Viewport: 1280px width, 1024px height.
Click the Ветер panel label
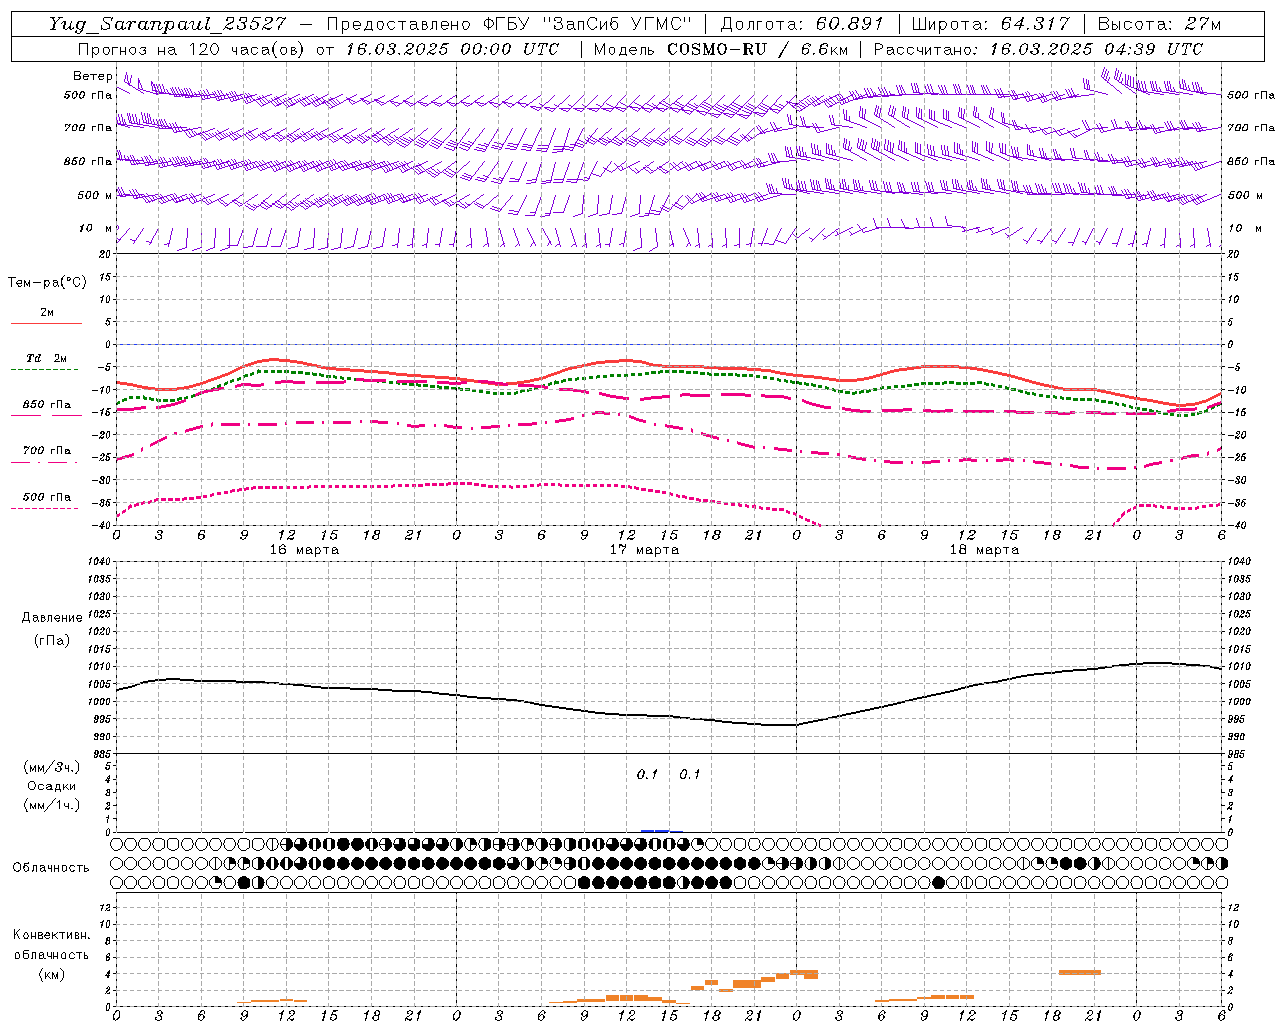92,76
